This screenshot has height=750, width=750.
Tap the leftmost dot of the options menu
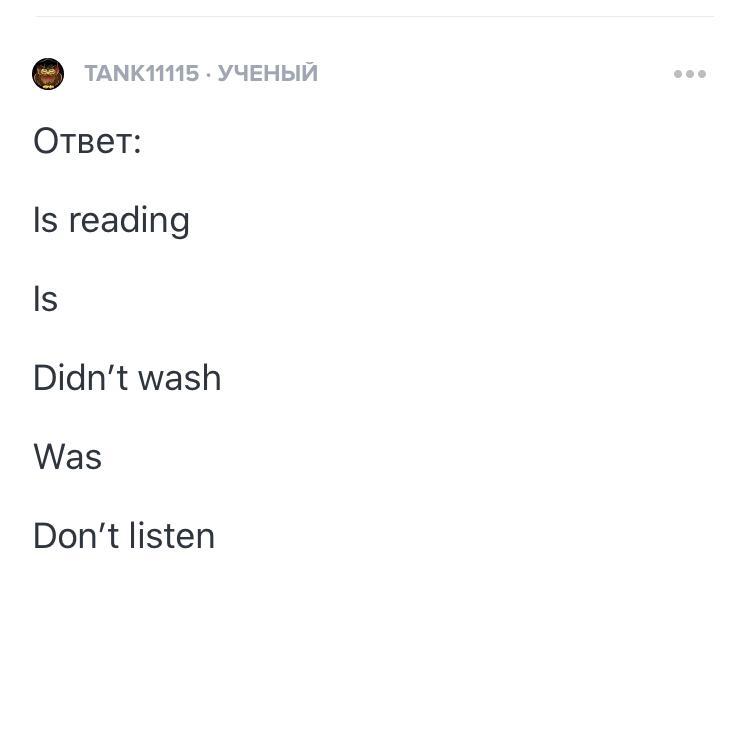[678, 74]
